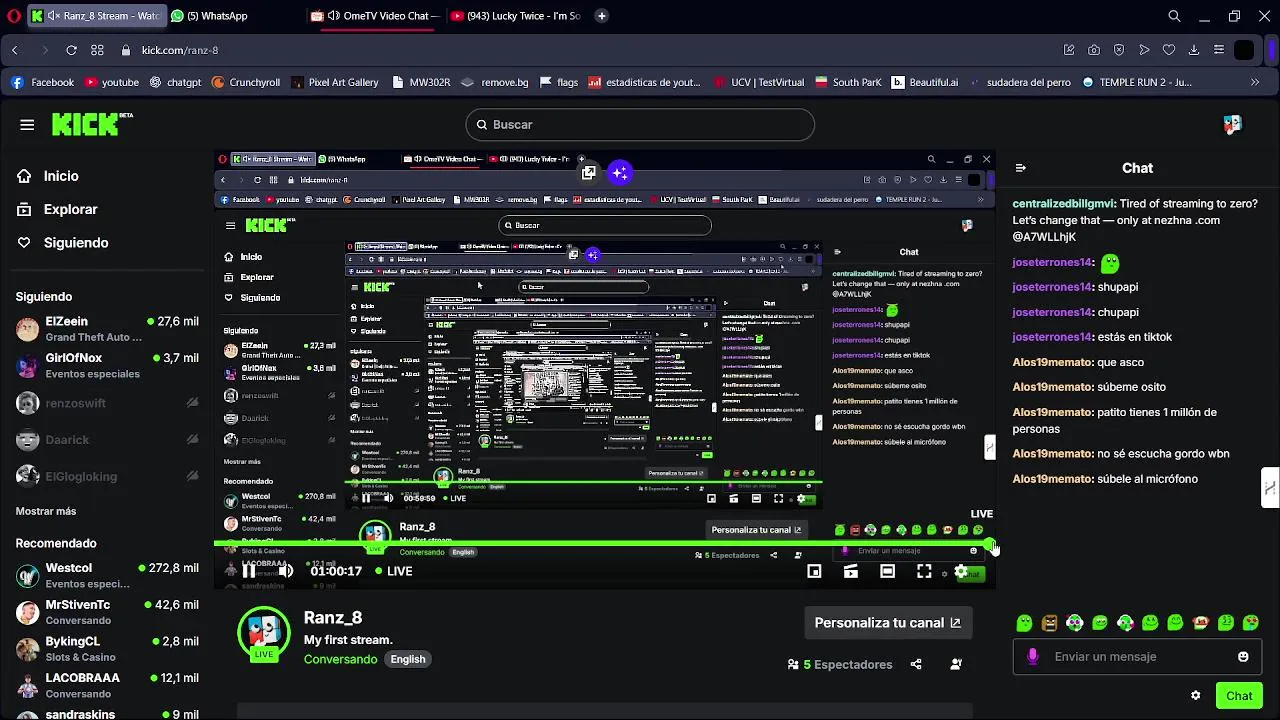This screenshot has width=1280, height=720.
Task: Open the Crunchyroll bookmark
Action: pyautogui.click(x=246, y=82)
